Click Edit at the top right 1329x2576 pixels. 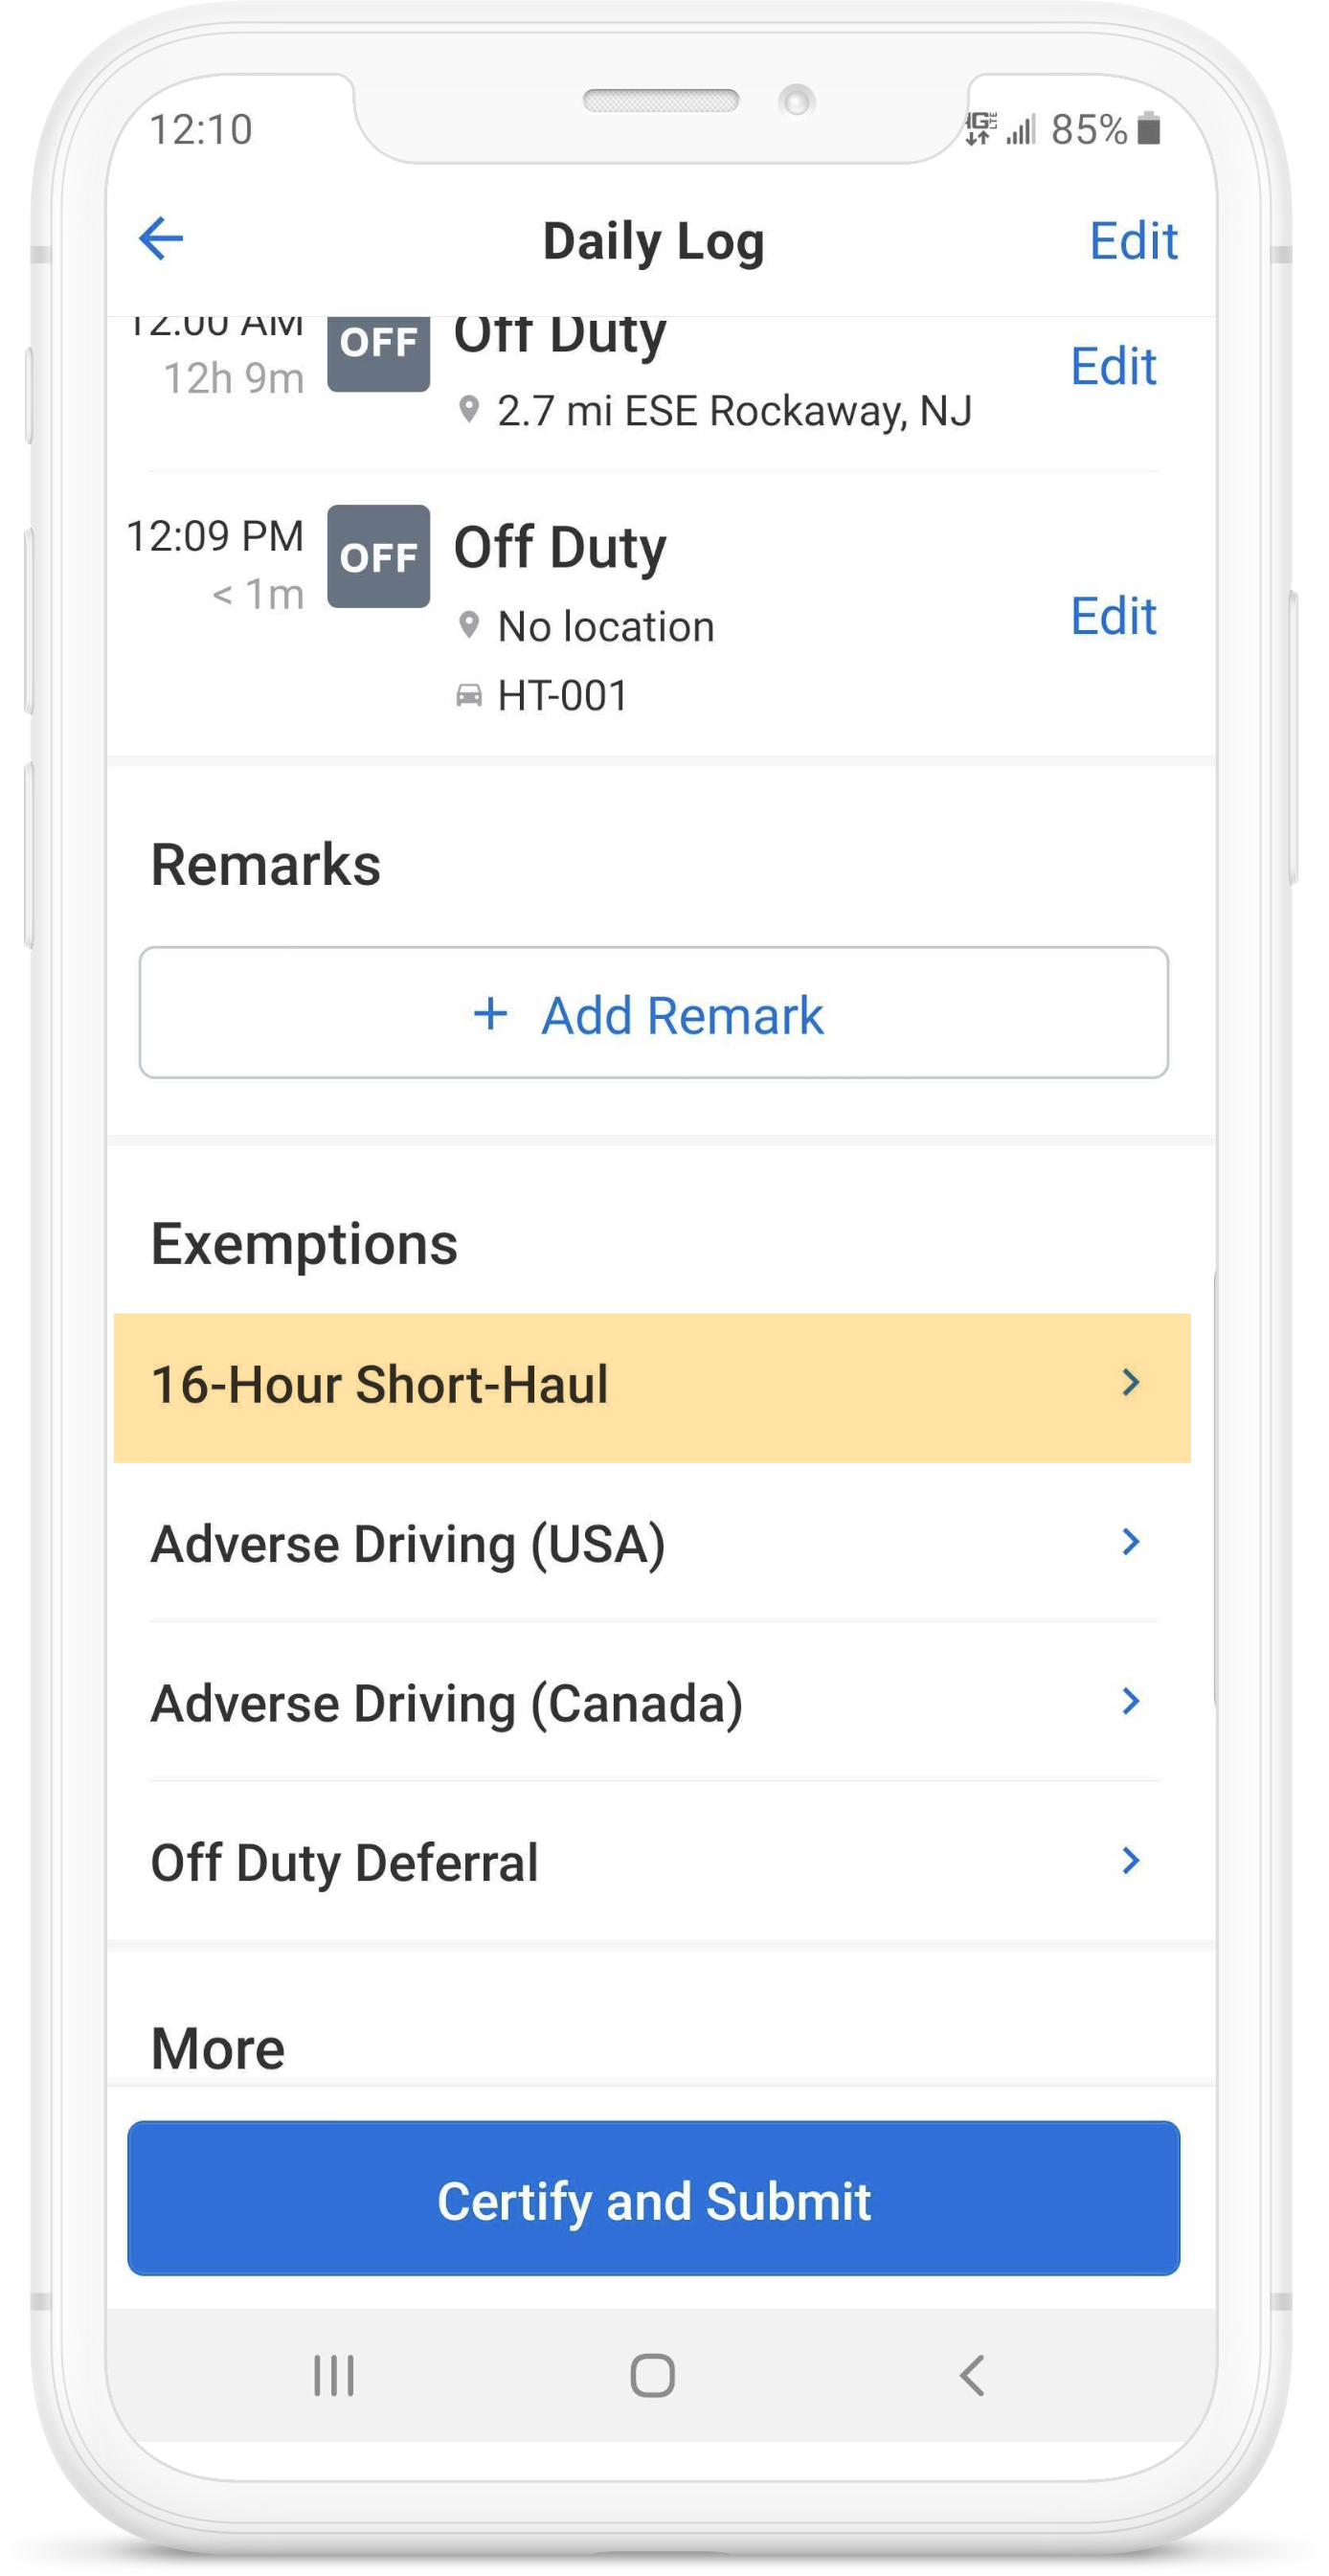coord(1133,240)
